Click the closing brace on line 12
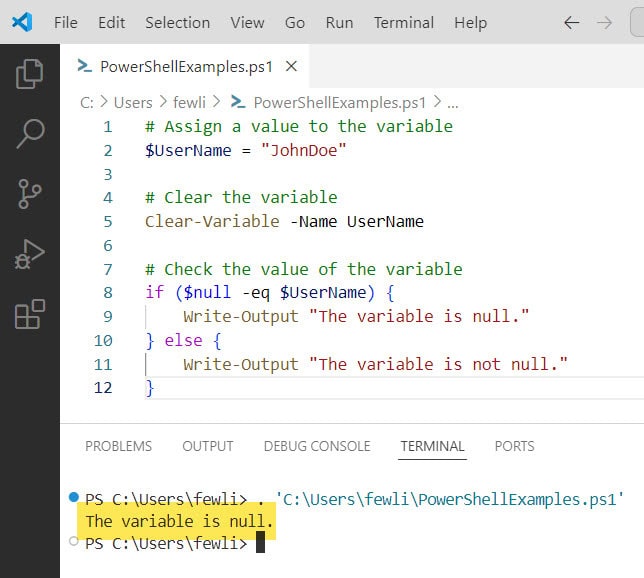Viewport: 644px width, 578px height. click(150, 388)
